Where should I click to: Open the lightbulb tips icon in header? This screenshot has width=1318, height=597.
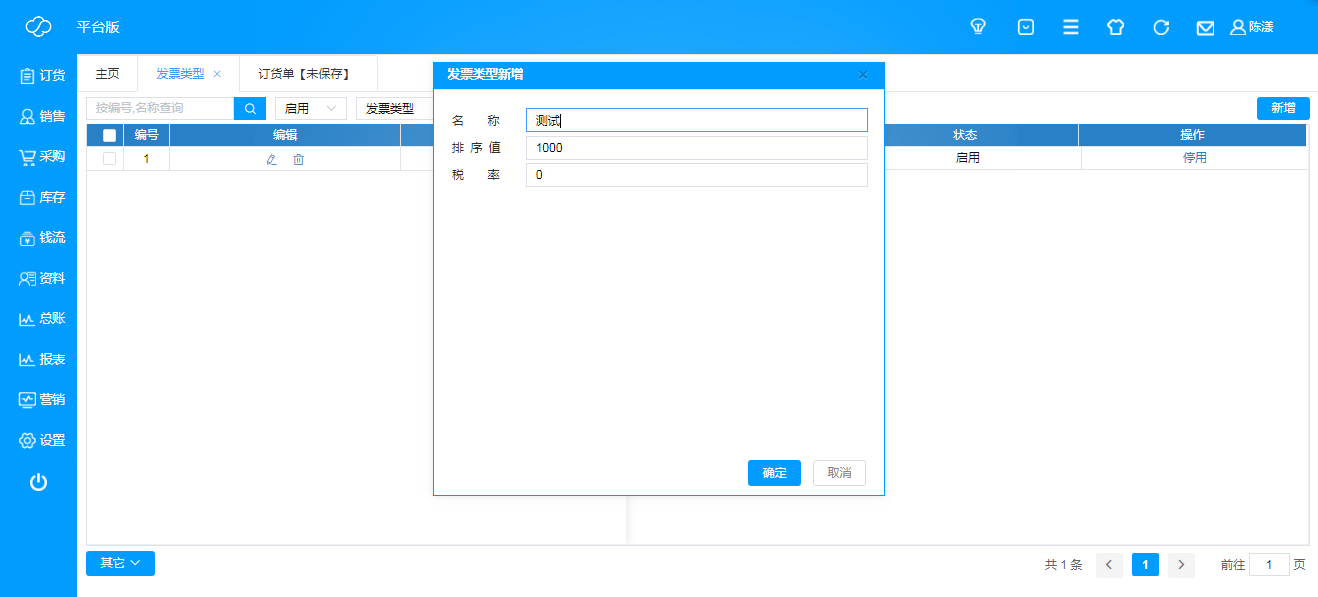click(x=979, y=27)
